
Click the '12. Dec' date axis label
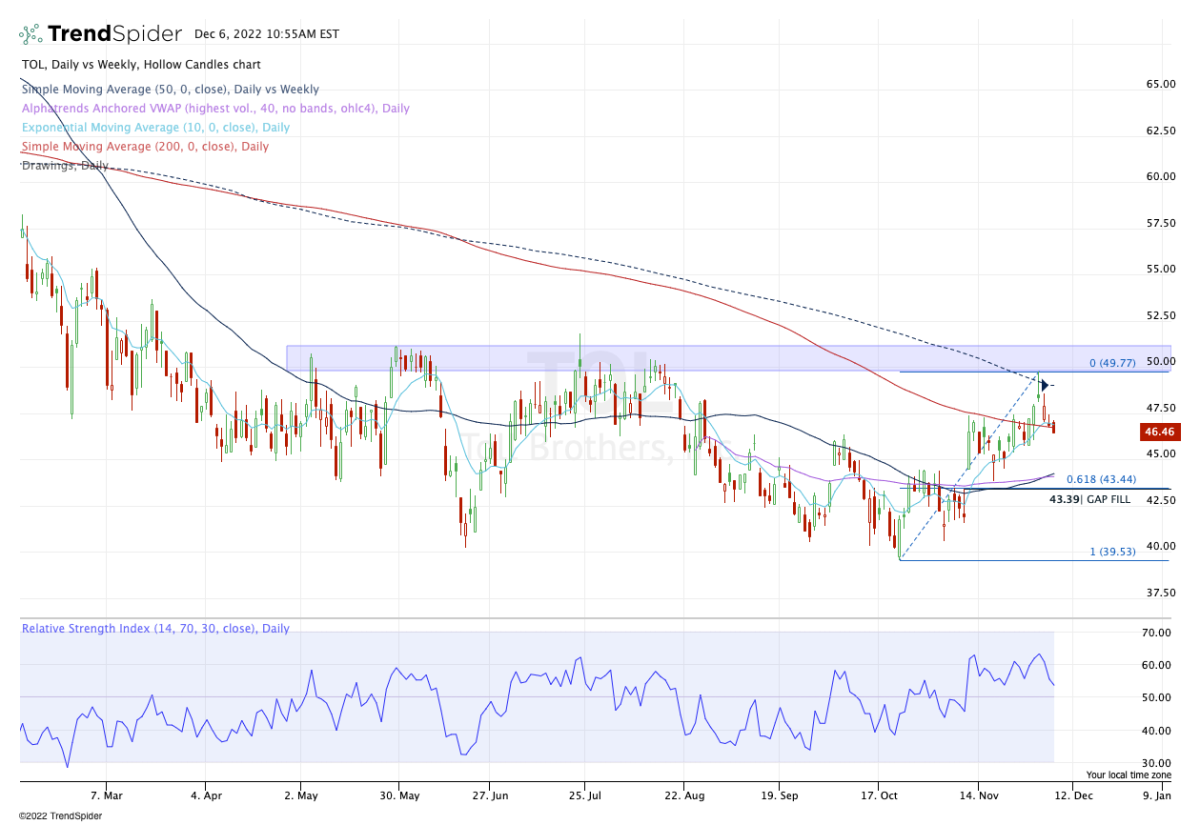coord(1076,795)
